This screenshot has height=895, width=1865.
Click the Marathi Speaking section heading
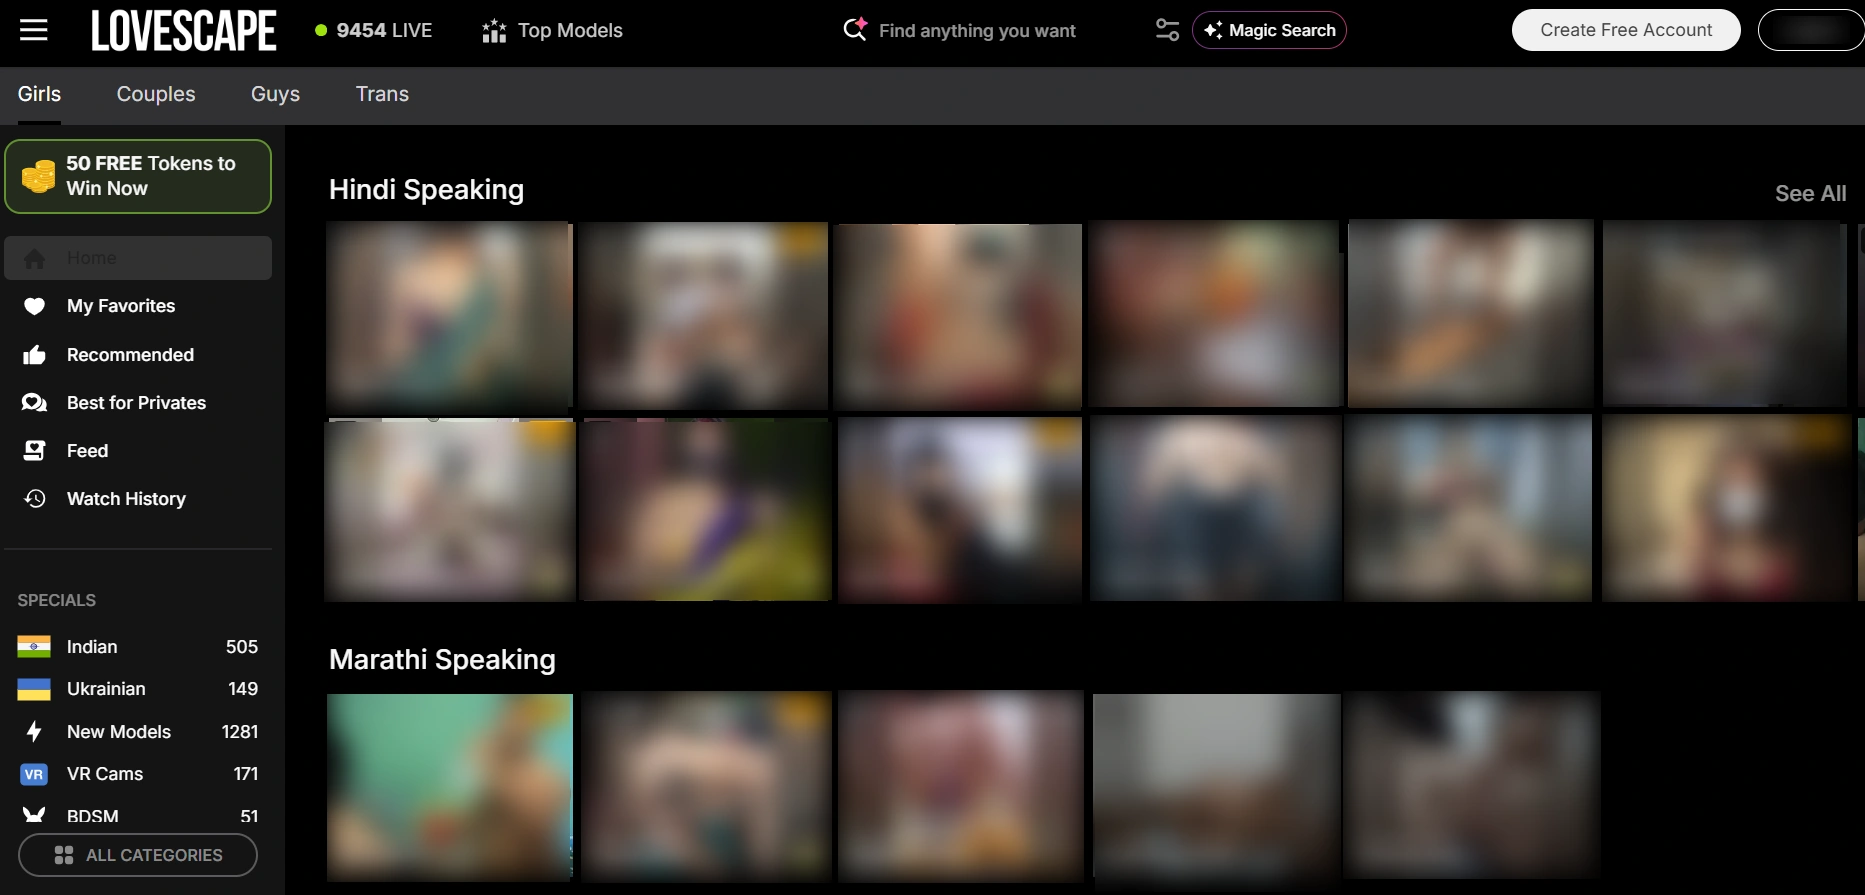(x=442, y=660)
